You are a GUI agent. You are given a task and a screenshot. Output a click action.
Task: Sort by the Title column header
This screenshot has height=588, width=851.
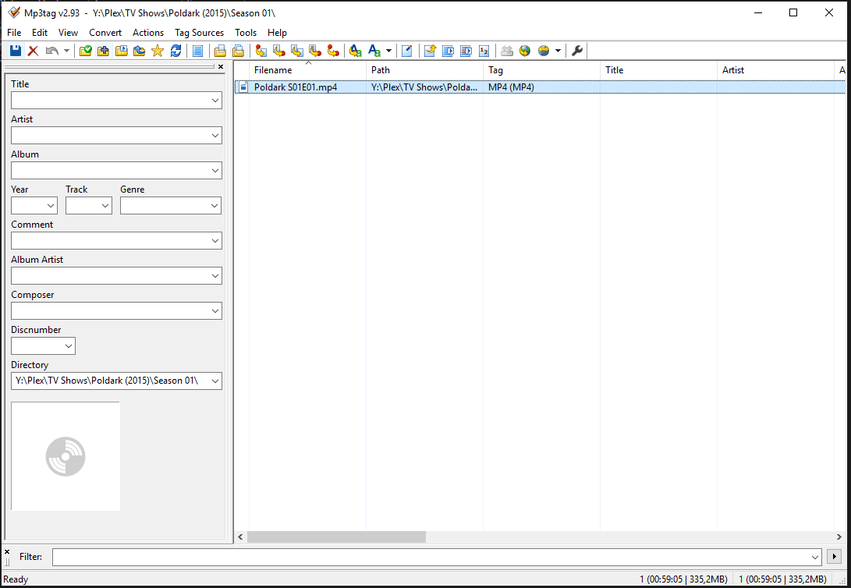[659, 70]
